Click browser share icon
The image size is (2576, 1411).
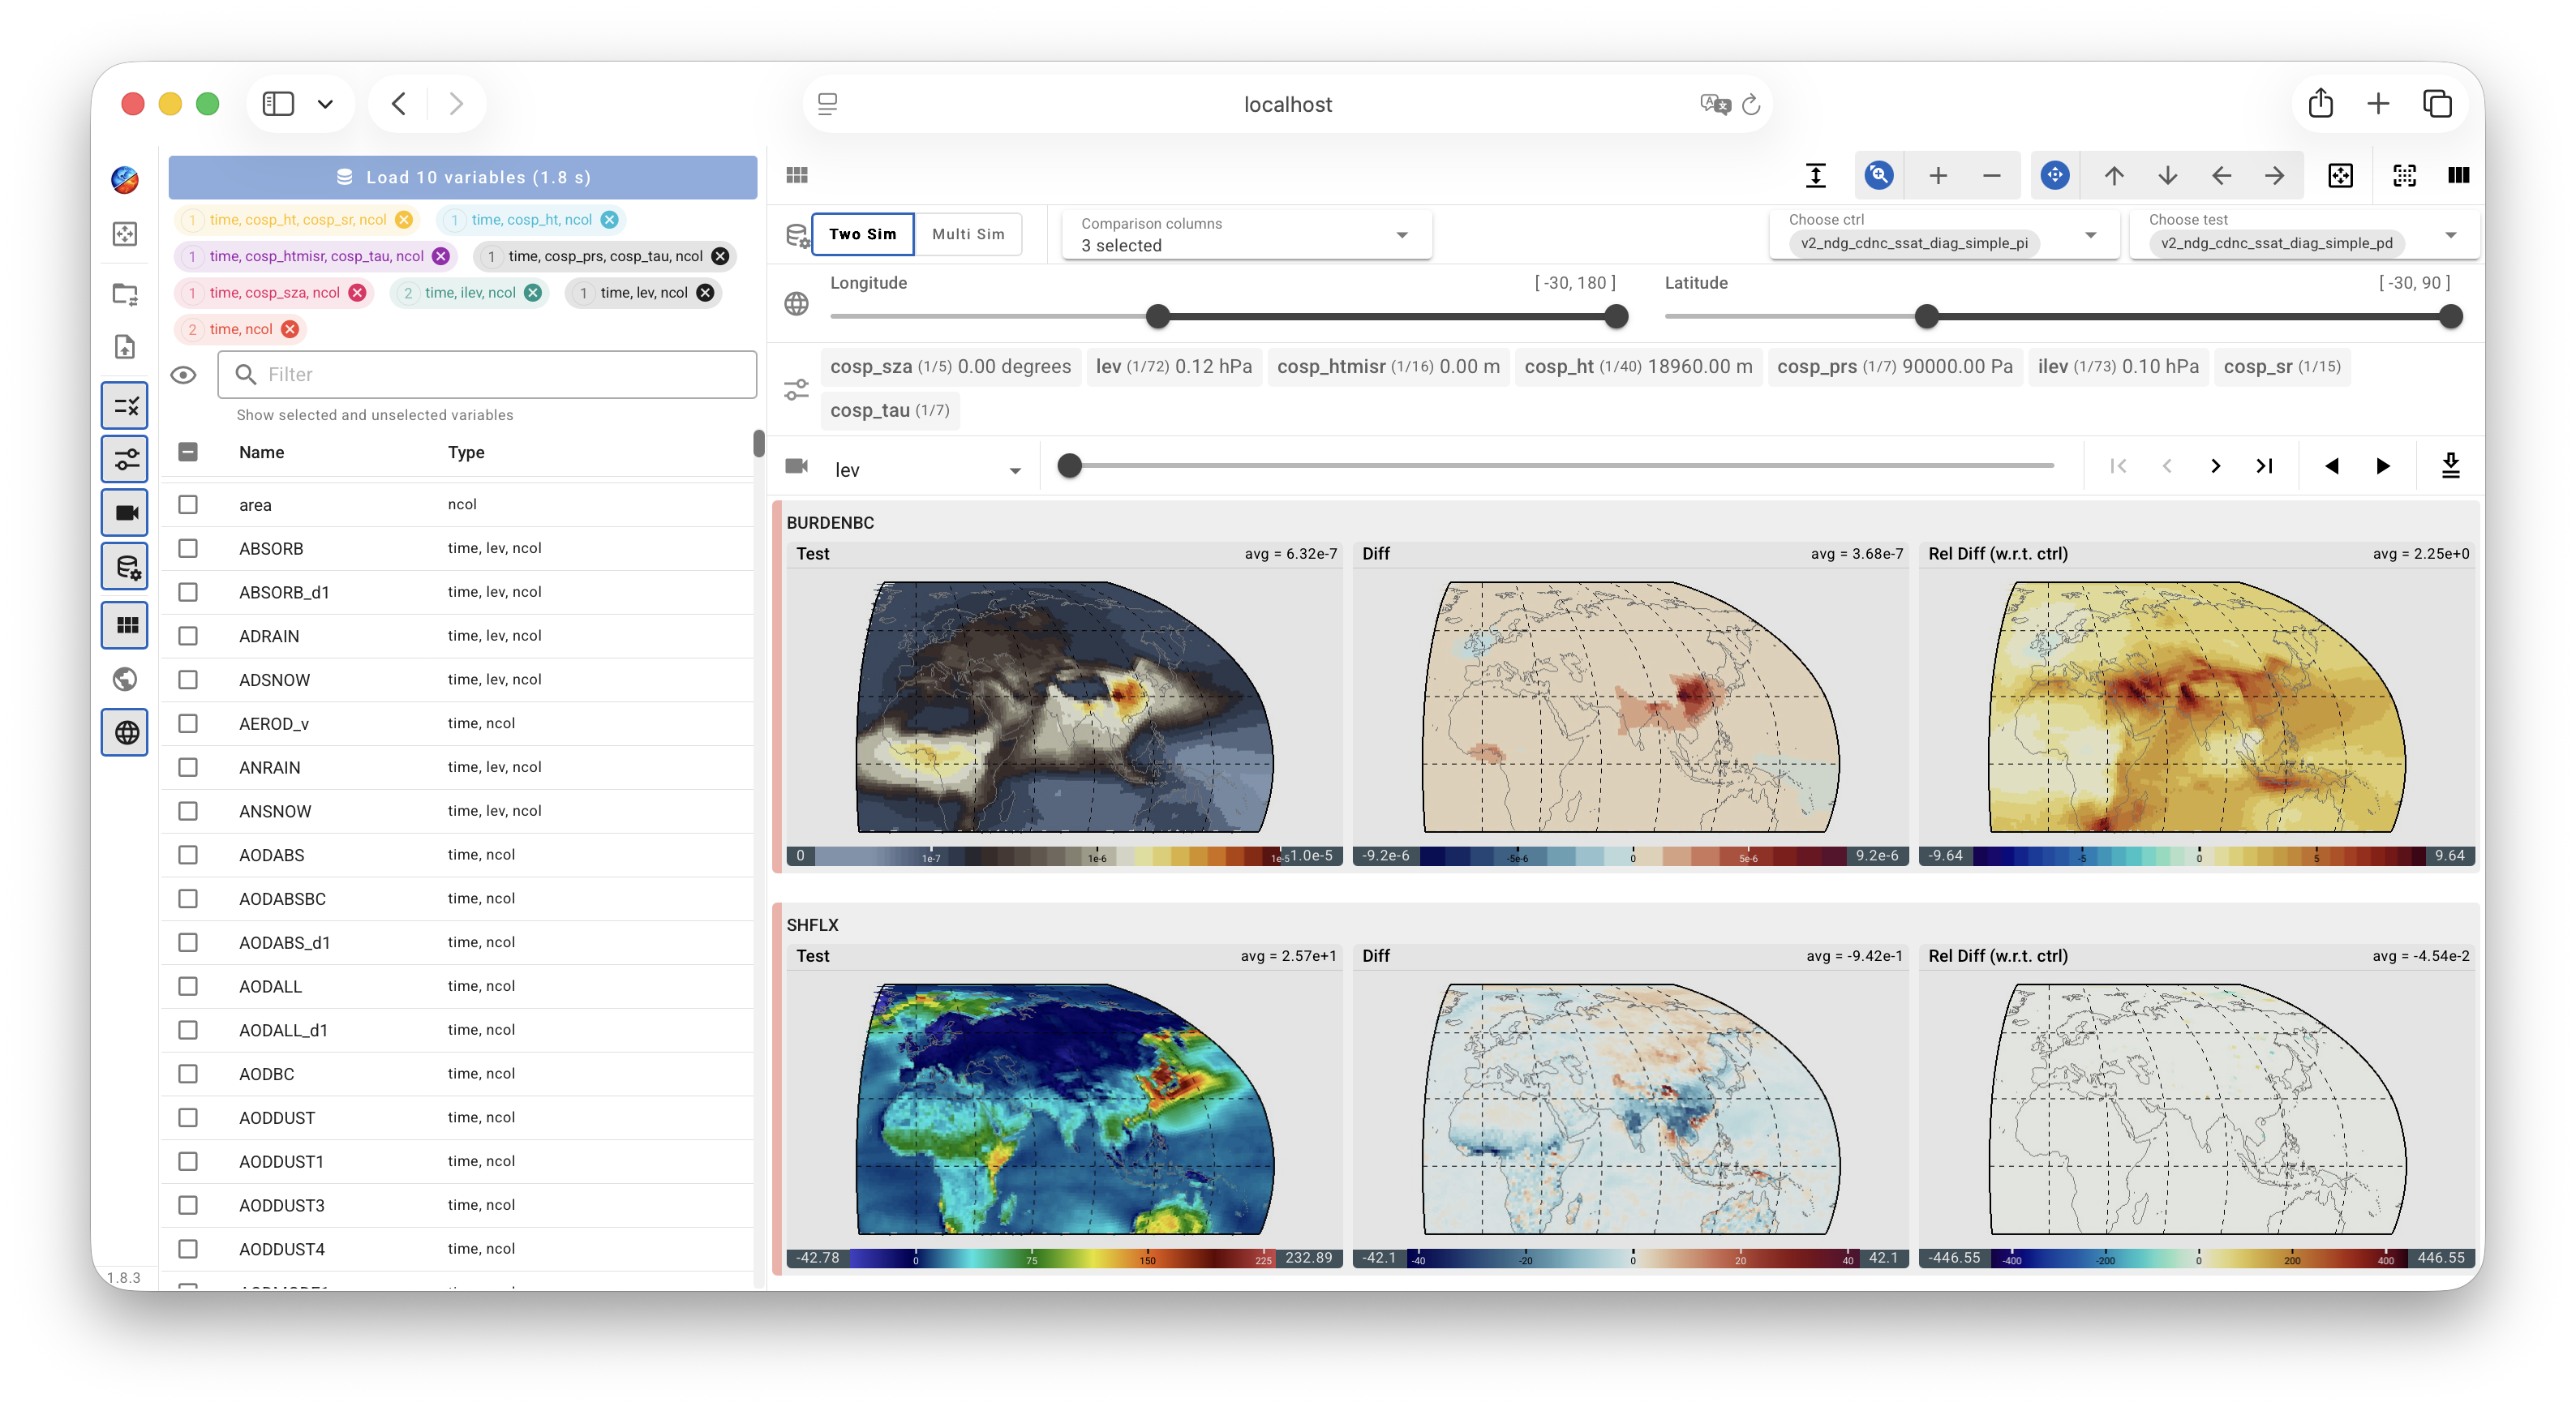2320,103
